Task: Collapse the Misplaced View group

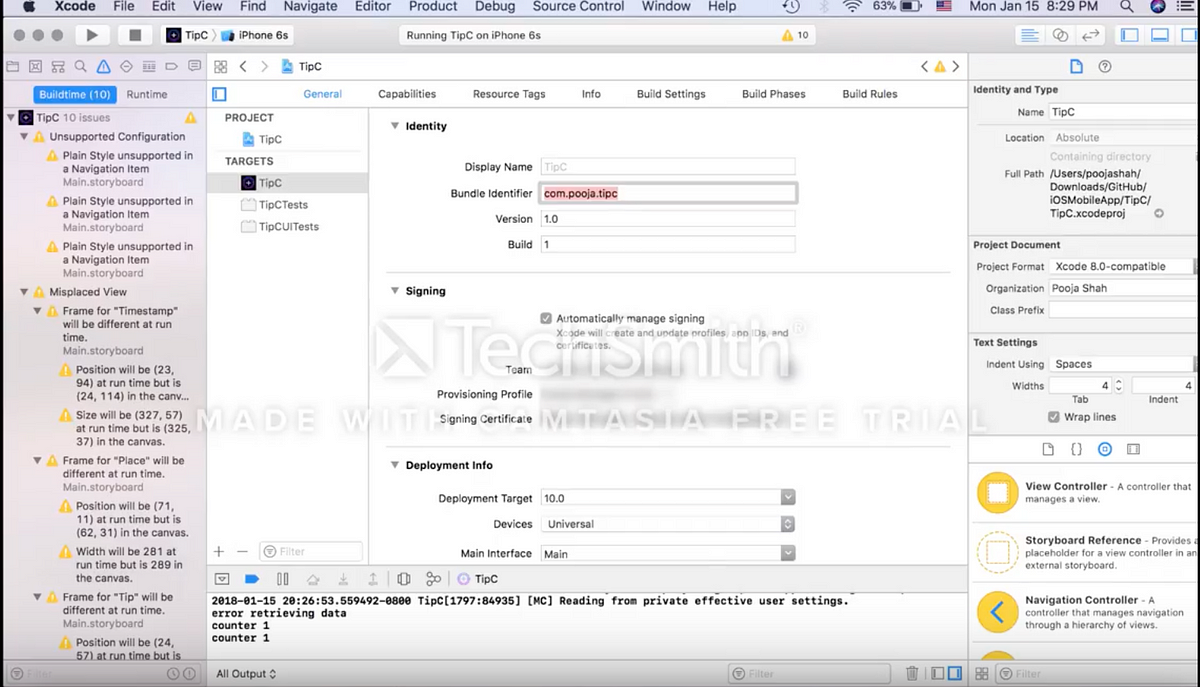Action: 25,292
